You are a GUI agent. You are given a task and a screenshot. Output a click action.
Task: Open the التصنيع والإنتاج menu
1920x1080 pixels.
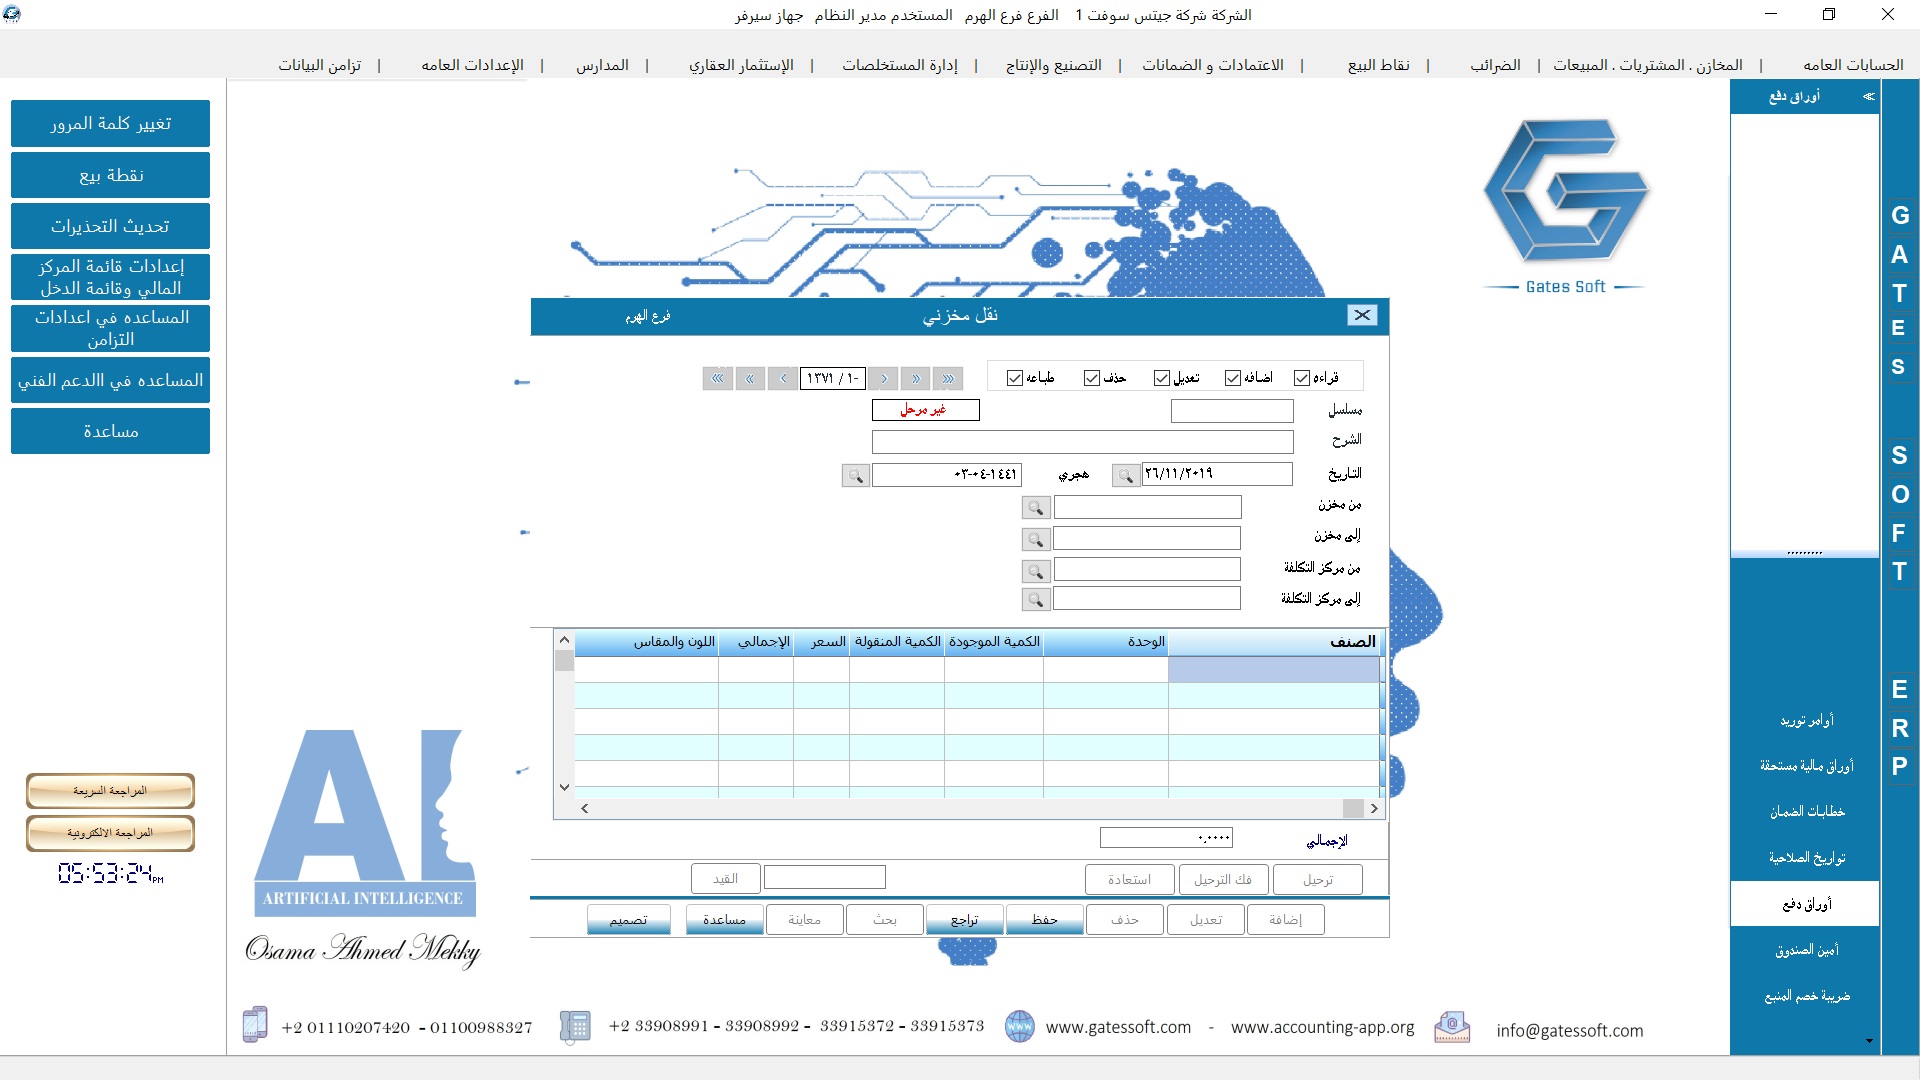pyautogui.click(x=1054, y=65)
